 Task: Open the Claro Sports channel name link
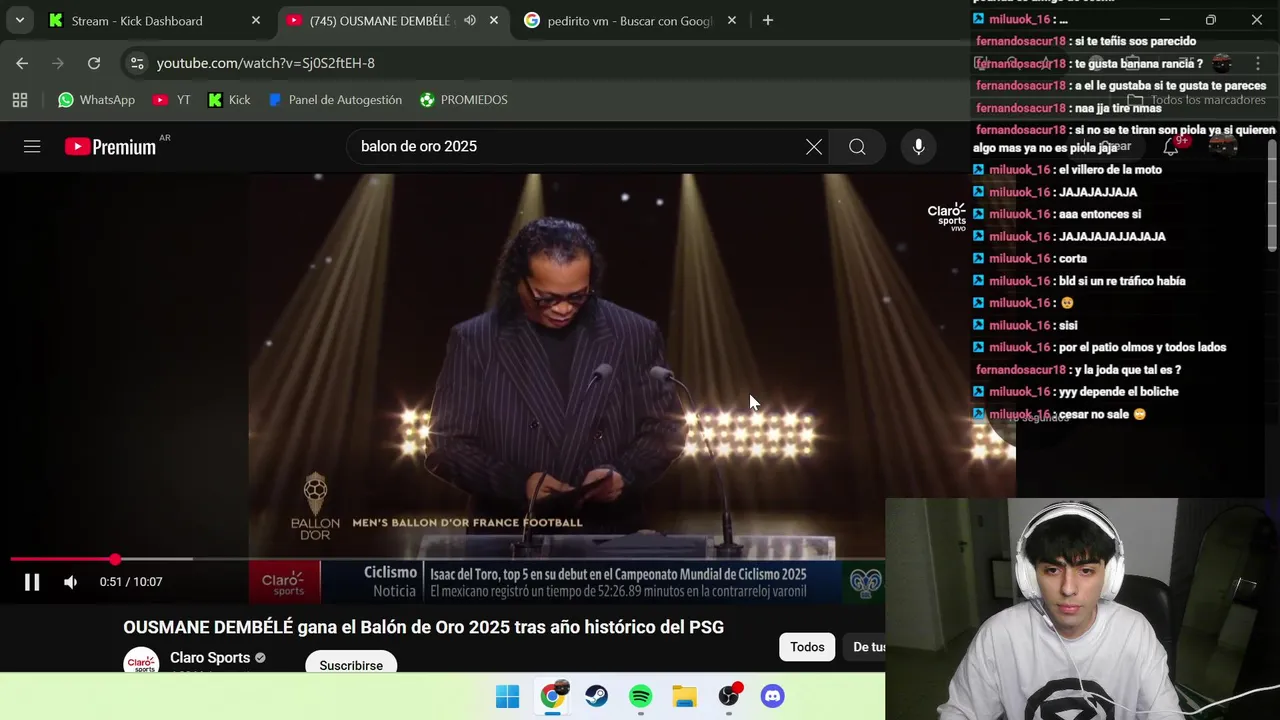pos(210,658)
